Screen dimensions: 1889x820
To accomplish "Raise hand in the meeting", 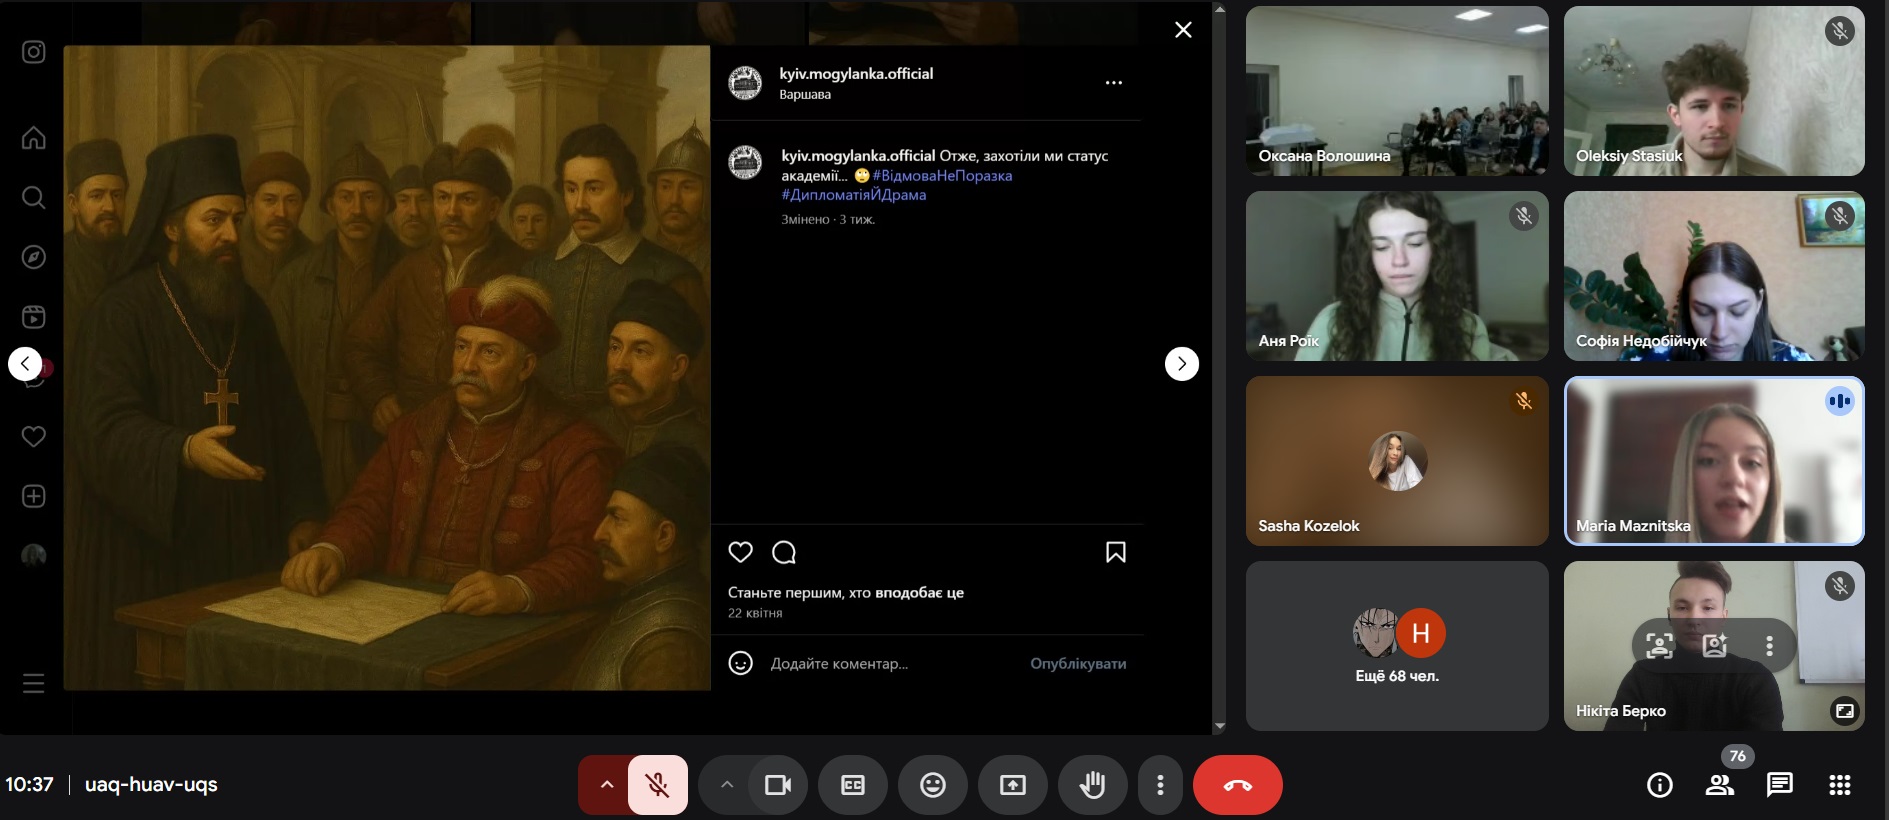I will 1093,785.
